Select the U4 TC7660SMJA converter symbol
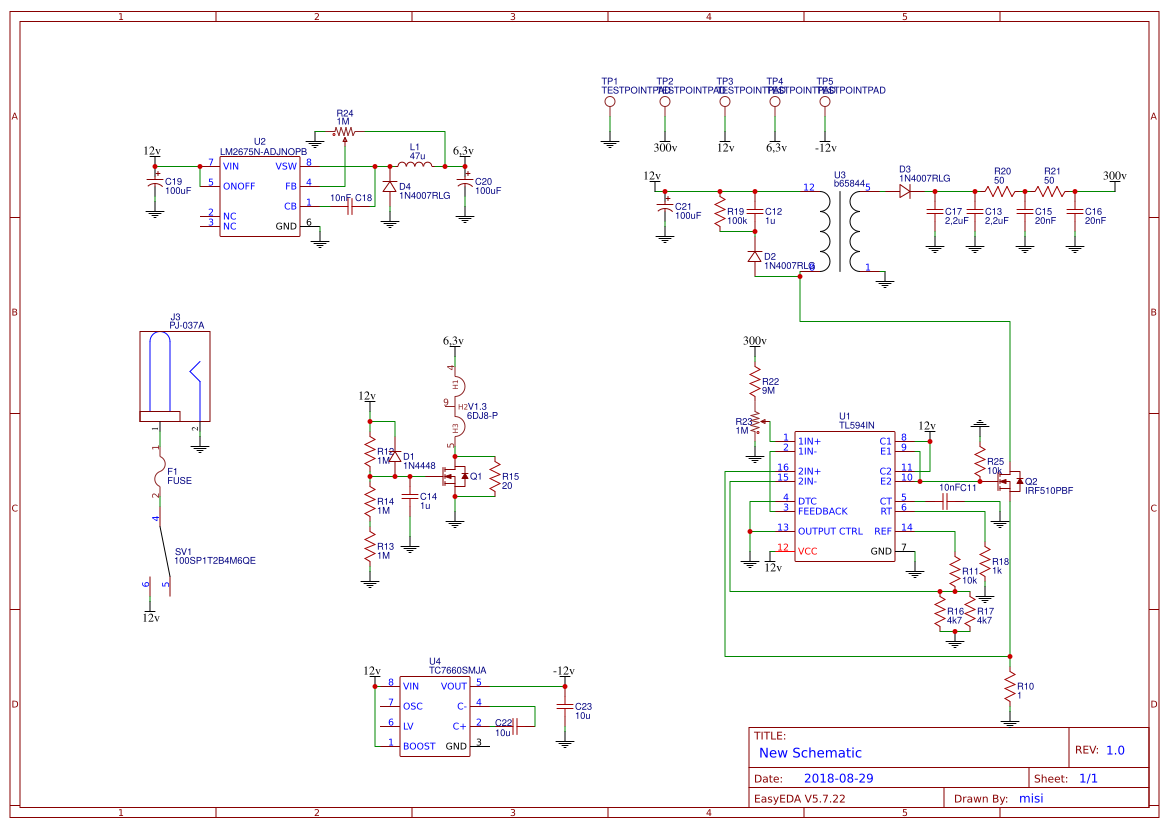The height and width of the screenshot is (828, 1169). [435, 715]
